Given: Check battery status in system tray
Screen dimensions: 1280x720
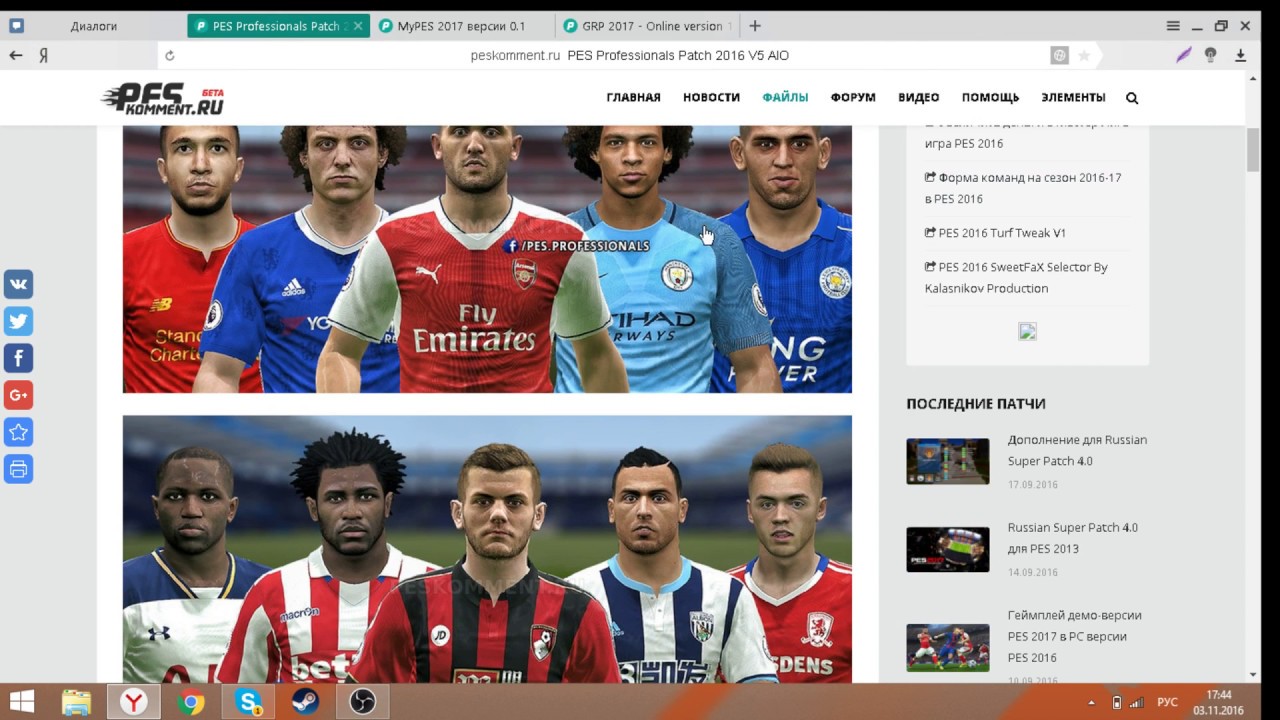Looking at the screenshot, I should pyautogui.click(x=1117, y=702).
